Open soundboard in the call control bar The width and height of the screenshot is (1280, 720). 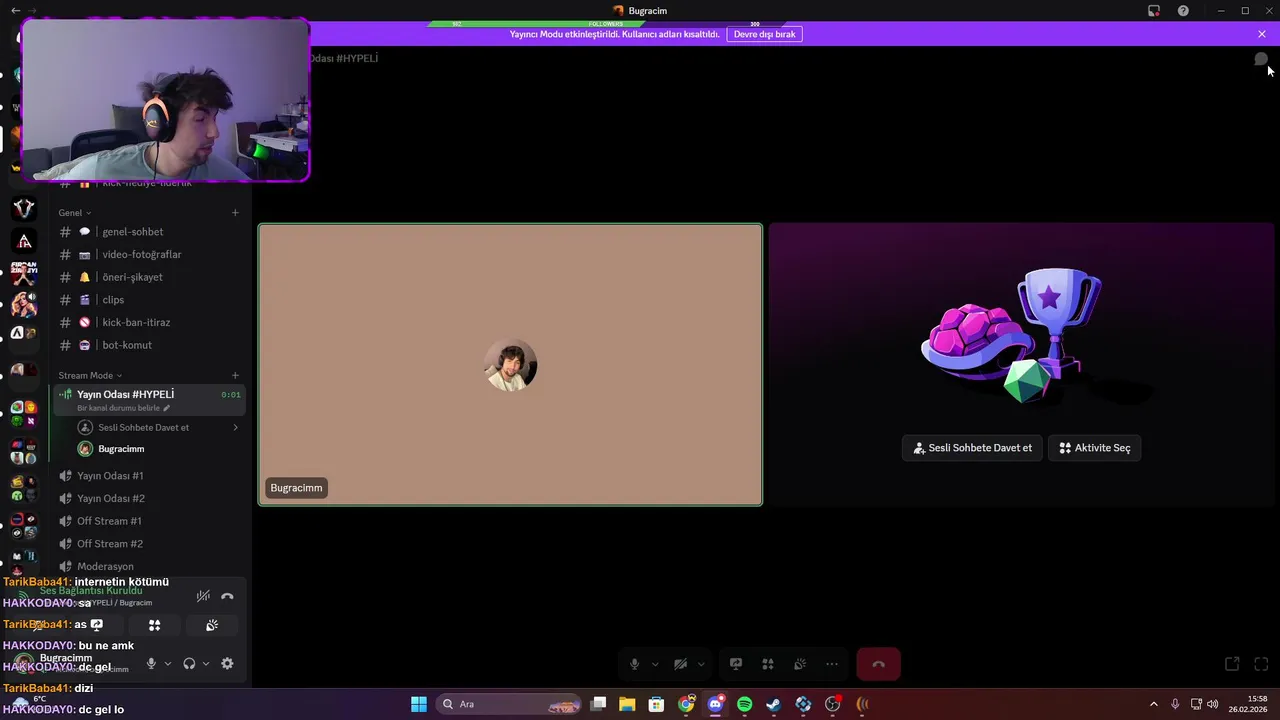(x=800, y=664)
